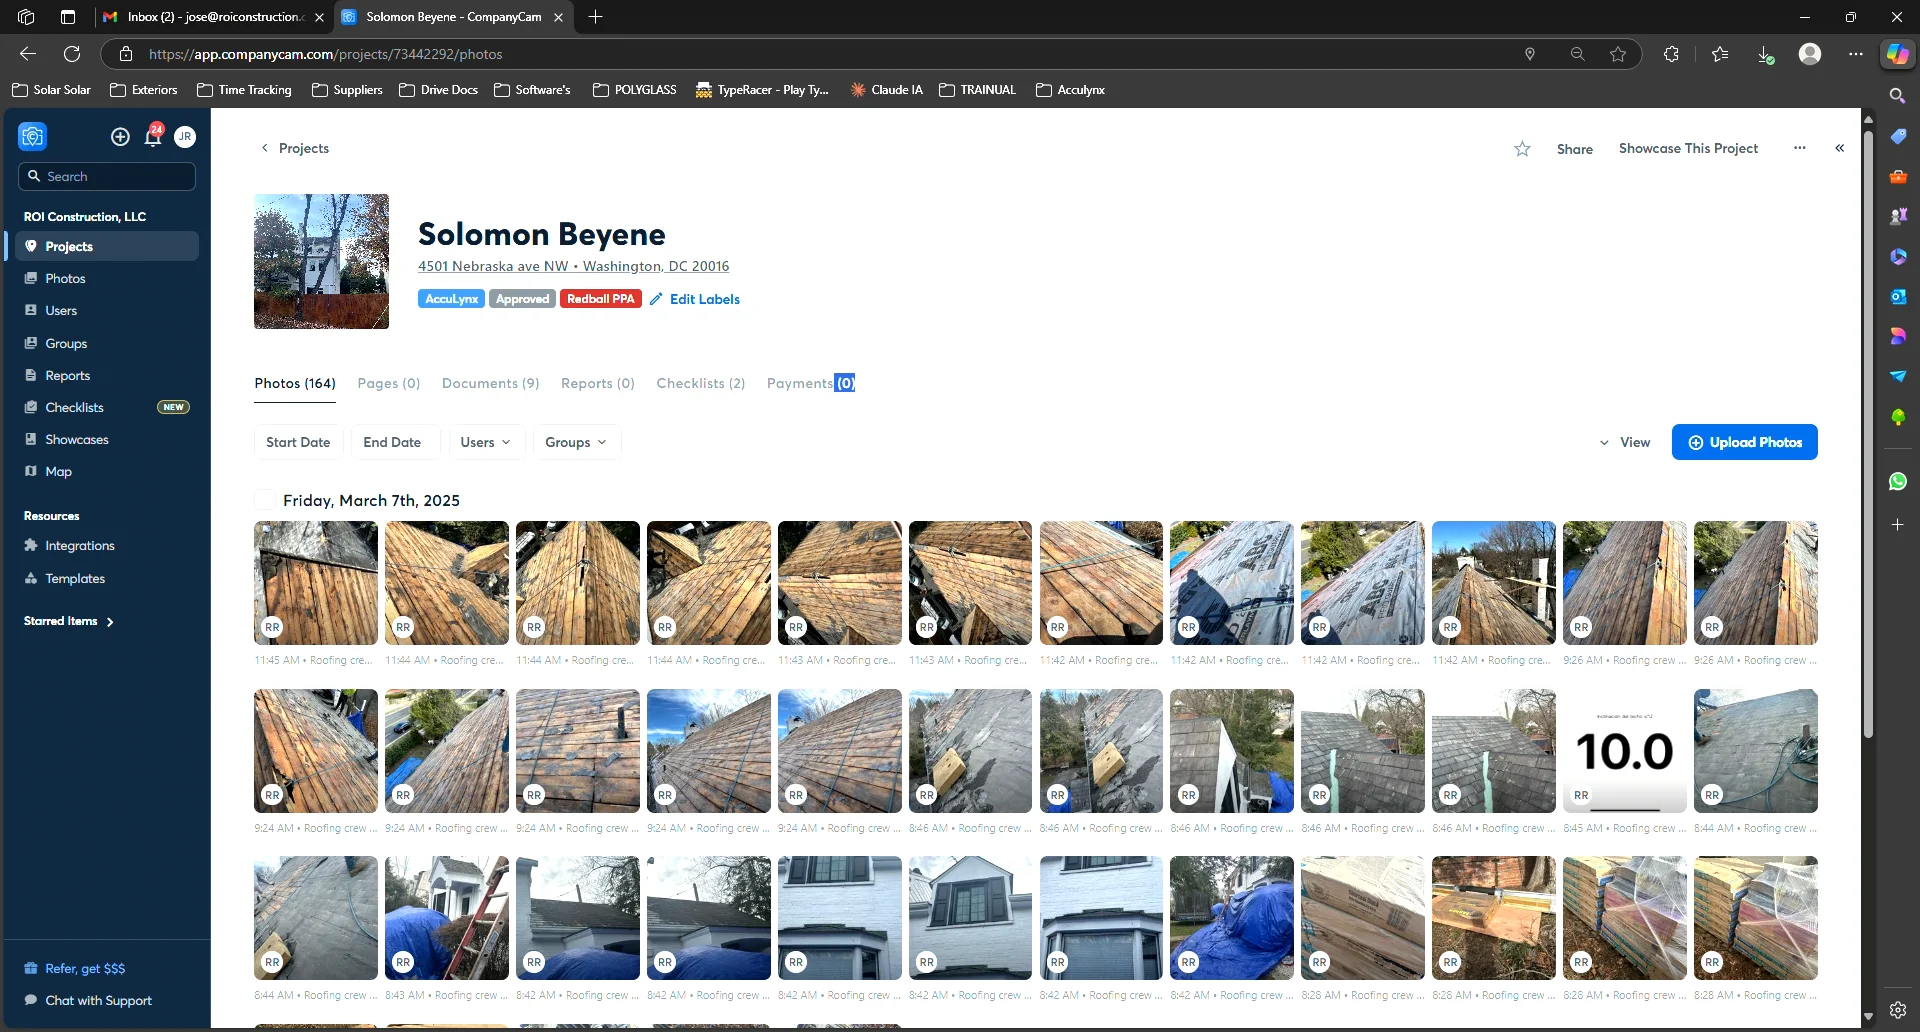Open notifications via the bell icon
This screenshot has width=1920, height=1032.
tap(153, 137)
